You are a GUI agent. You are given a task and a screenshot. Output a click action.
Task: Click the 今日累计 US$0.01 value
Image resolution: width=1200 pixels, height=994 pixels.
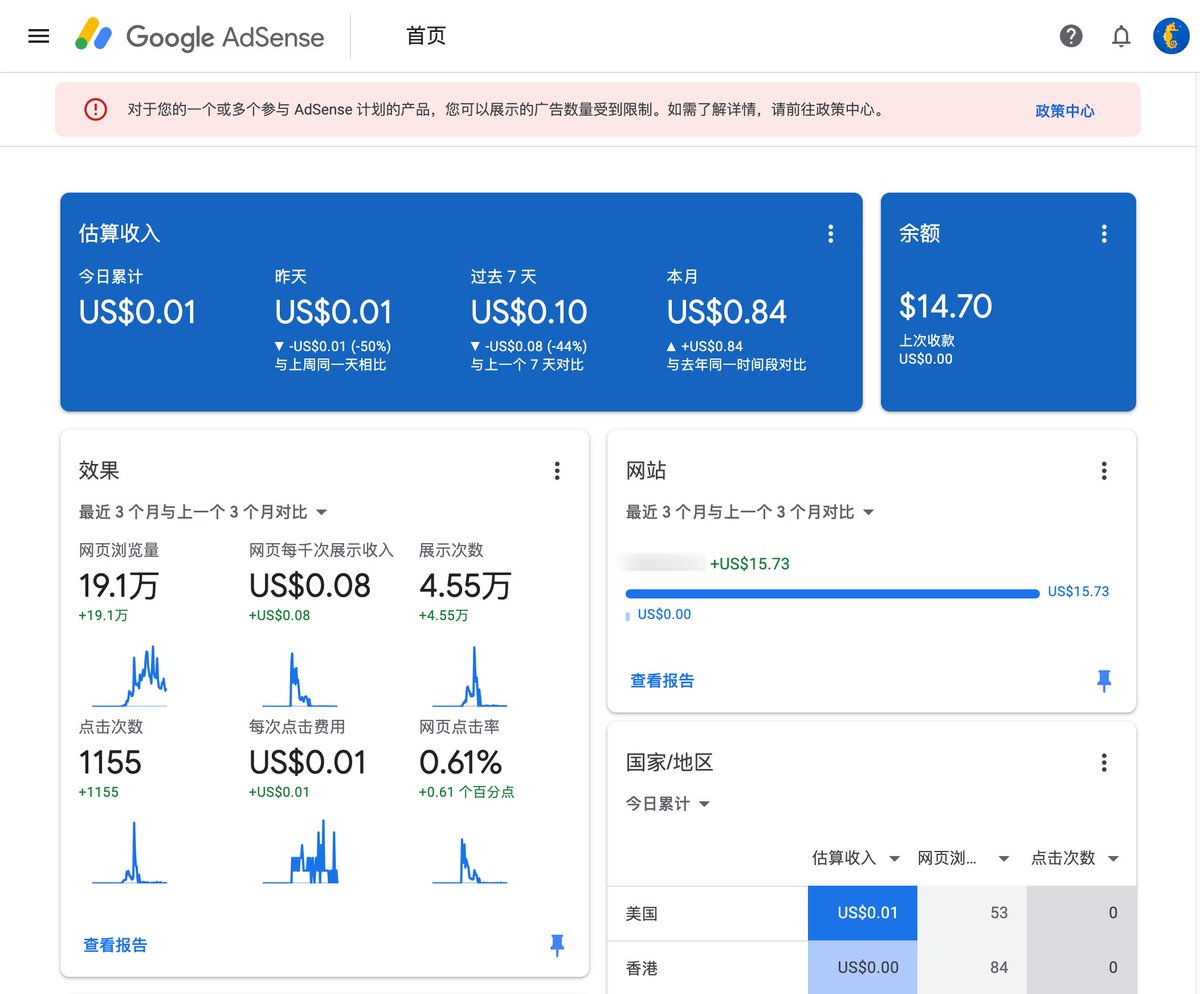click(138, 312)
